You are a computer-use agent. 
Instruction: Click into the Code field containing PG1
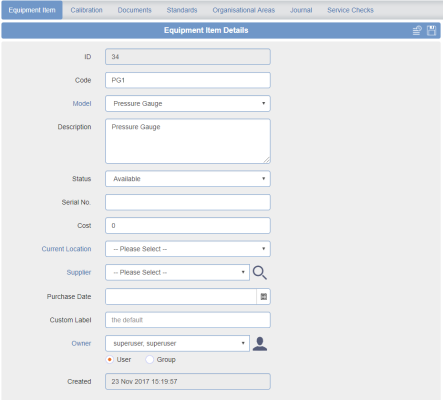click(188, 80)
